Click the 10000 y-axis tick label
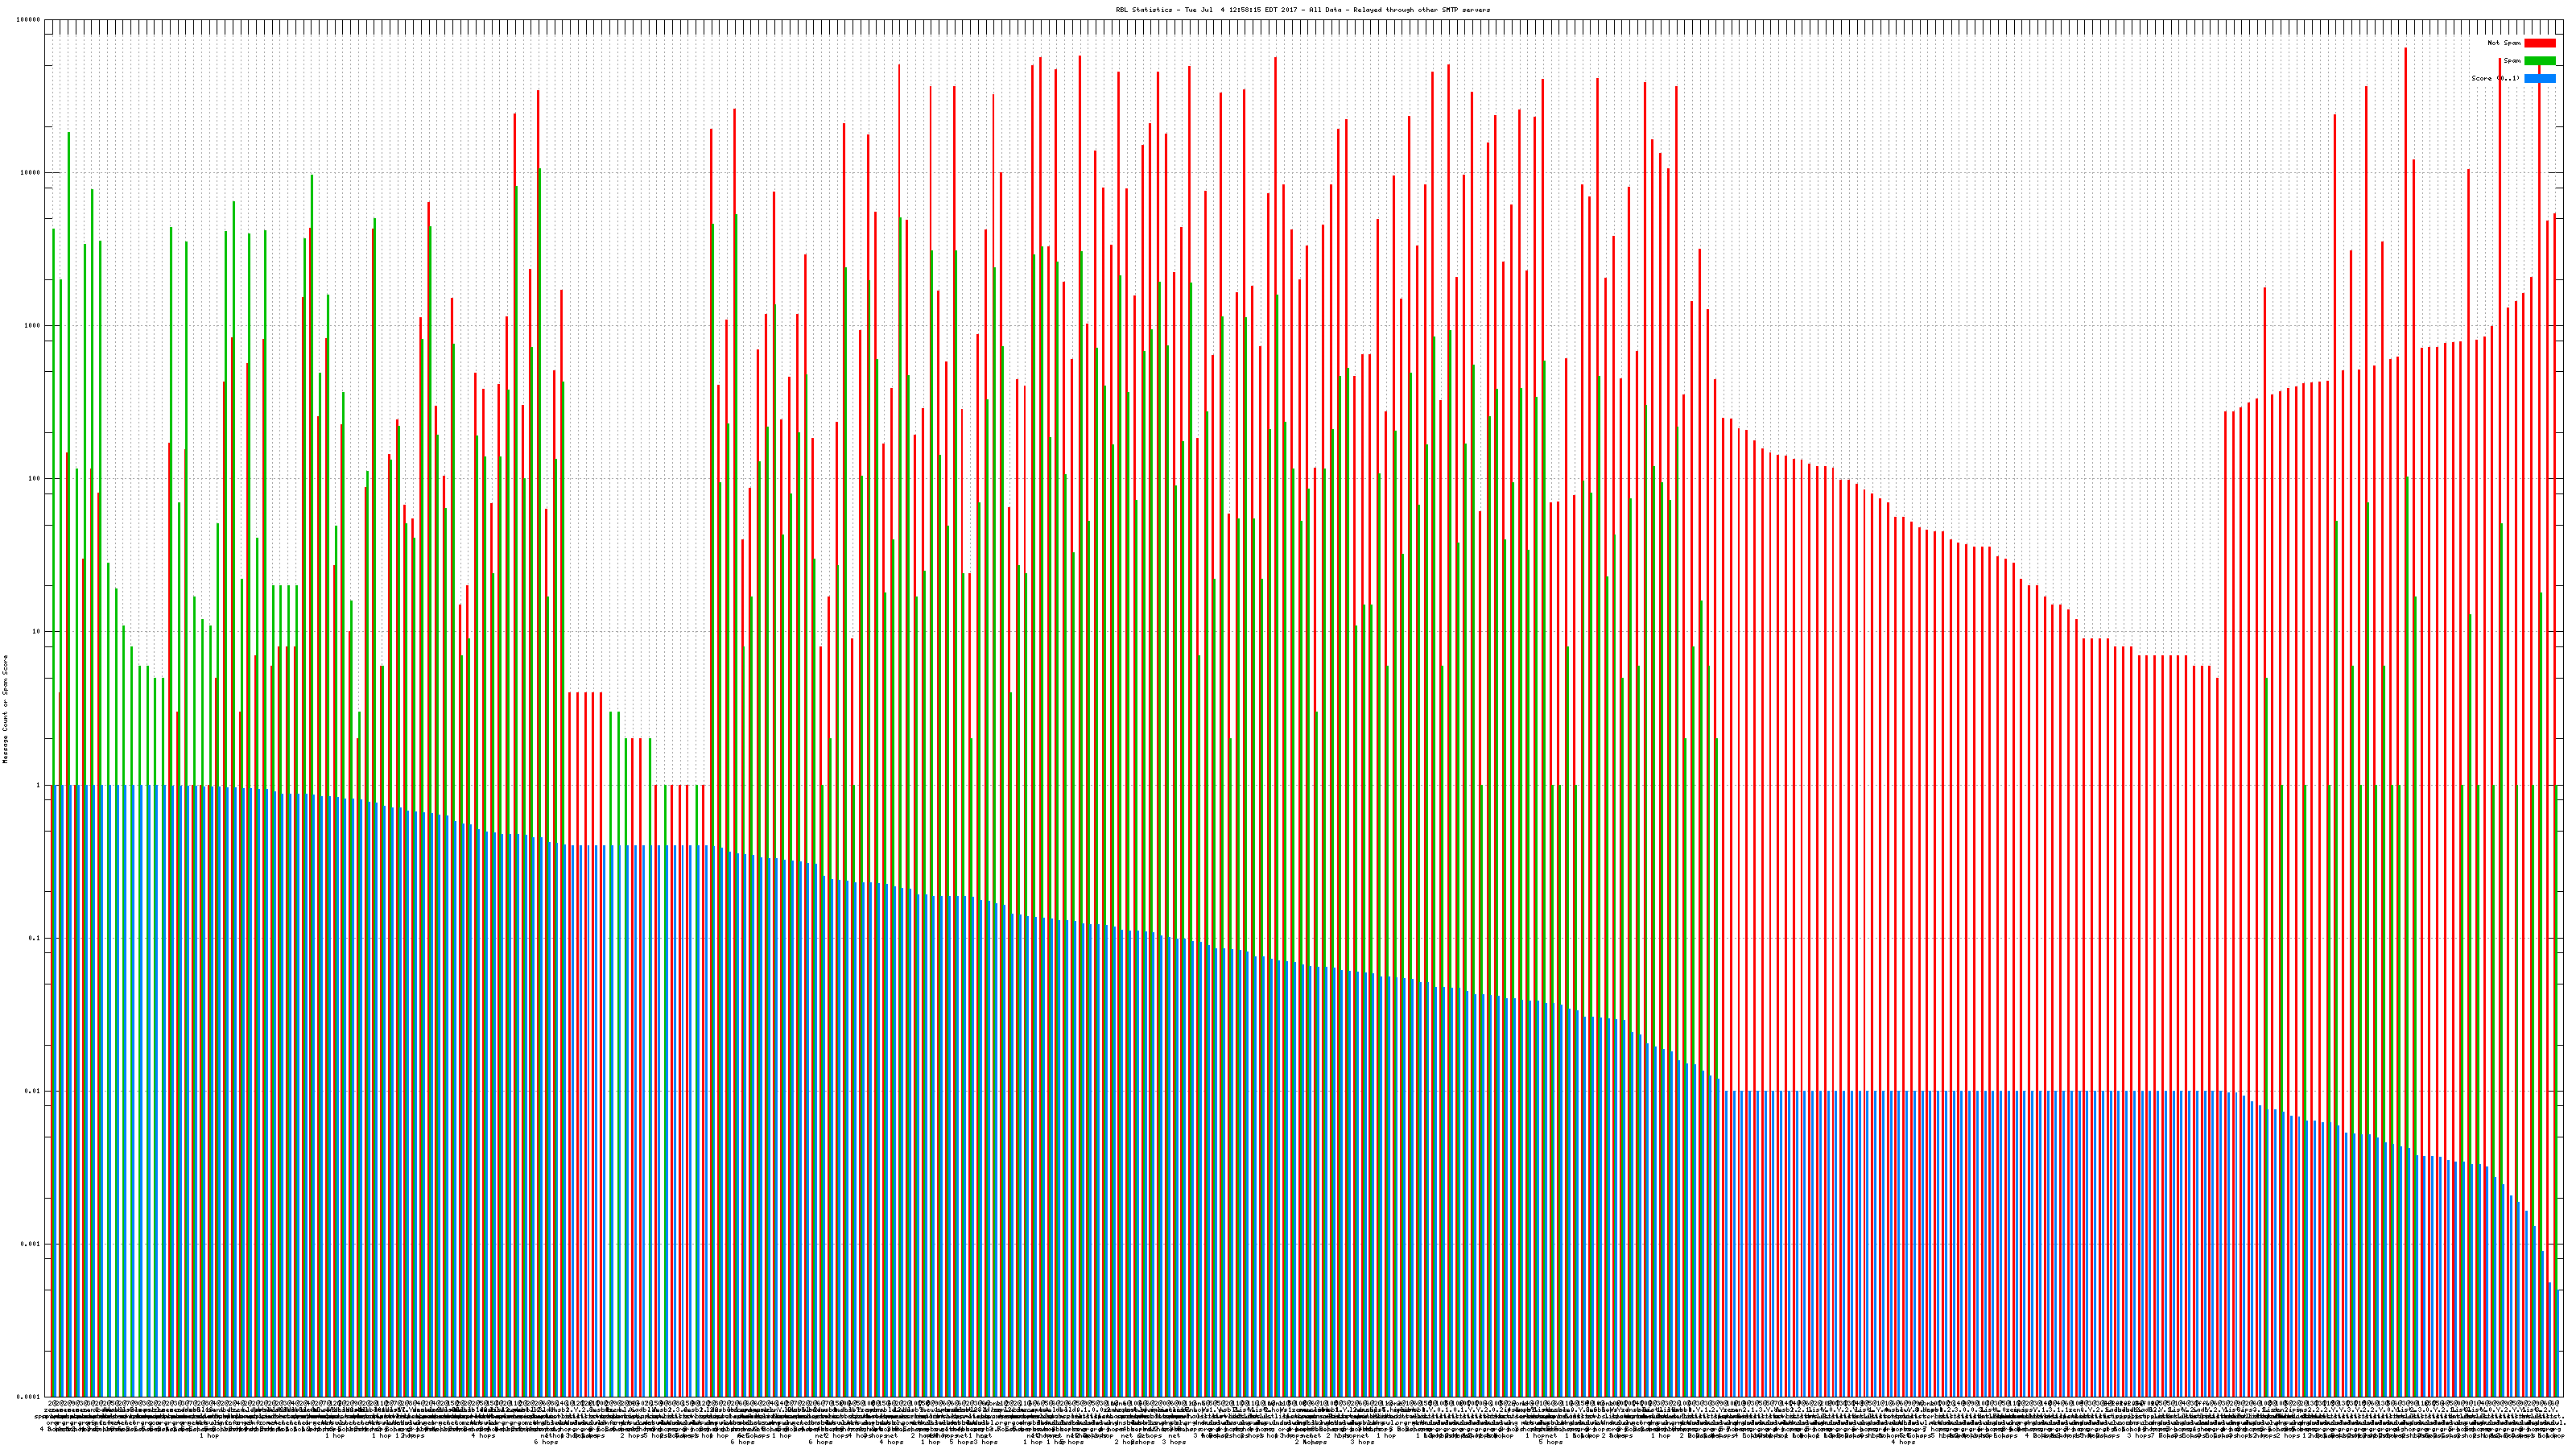Image resolution: width=2576 pixels, height=1449 pixels. pos(30,172)
